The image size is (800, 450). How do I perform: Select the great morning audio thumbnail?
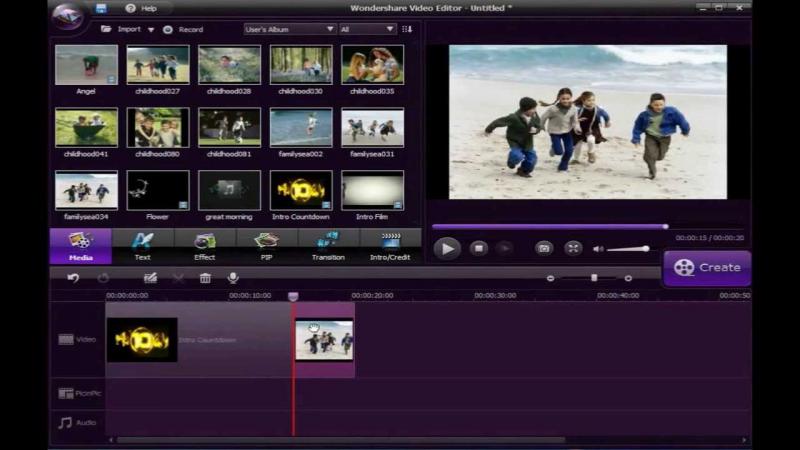click(229, 190)
